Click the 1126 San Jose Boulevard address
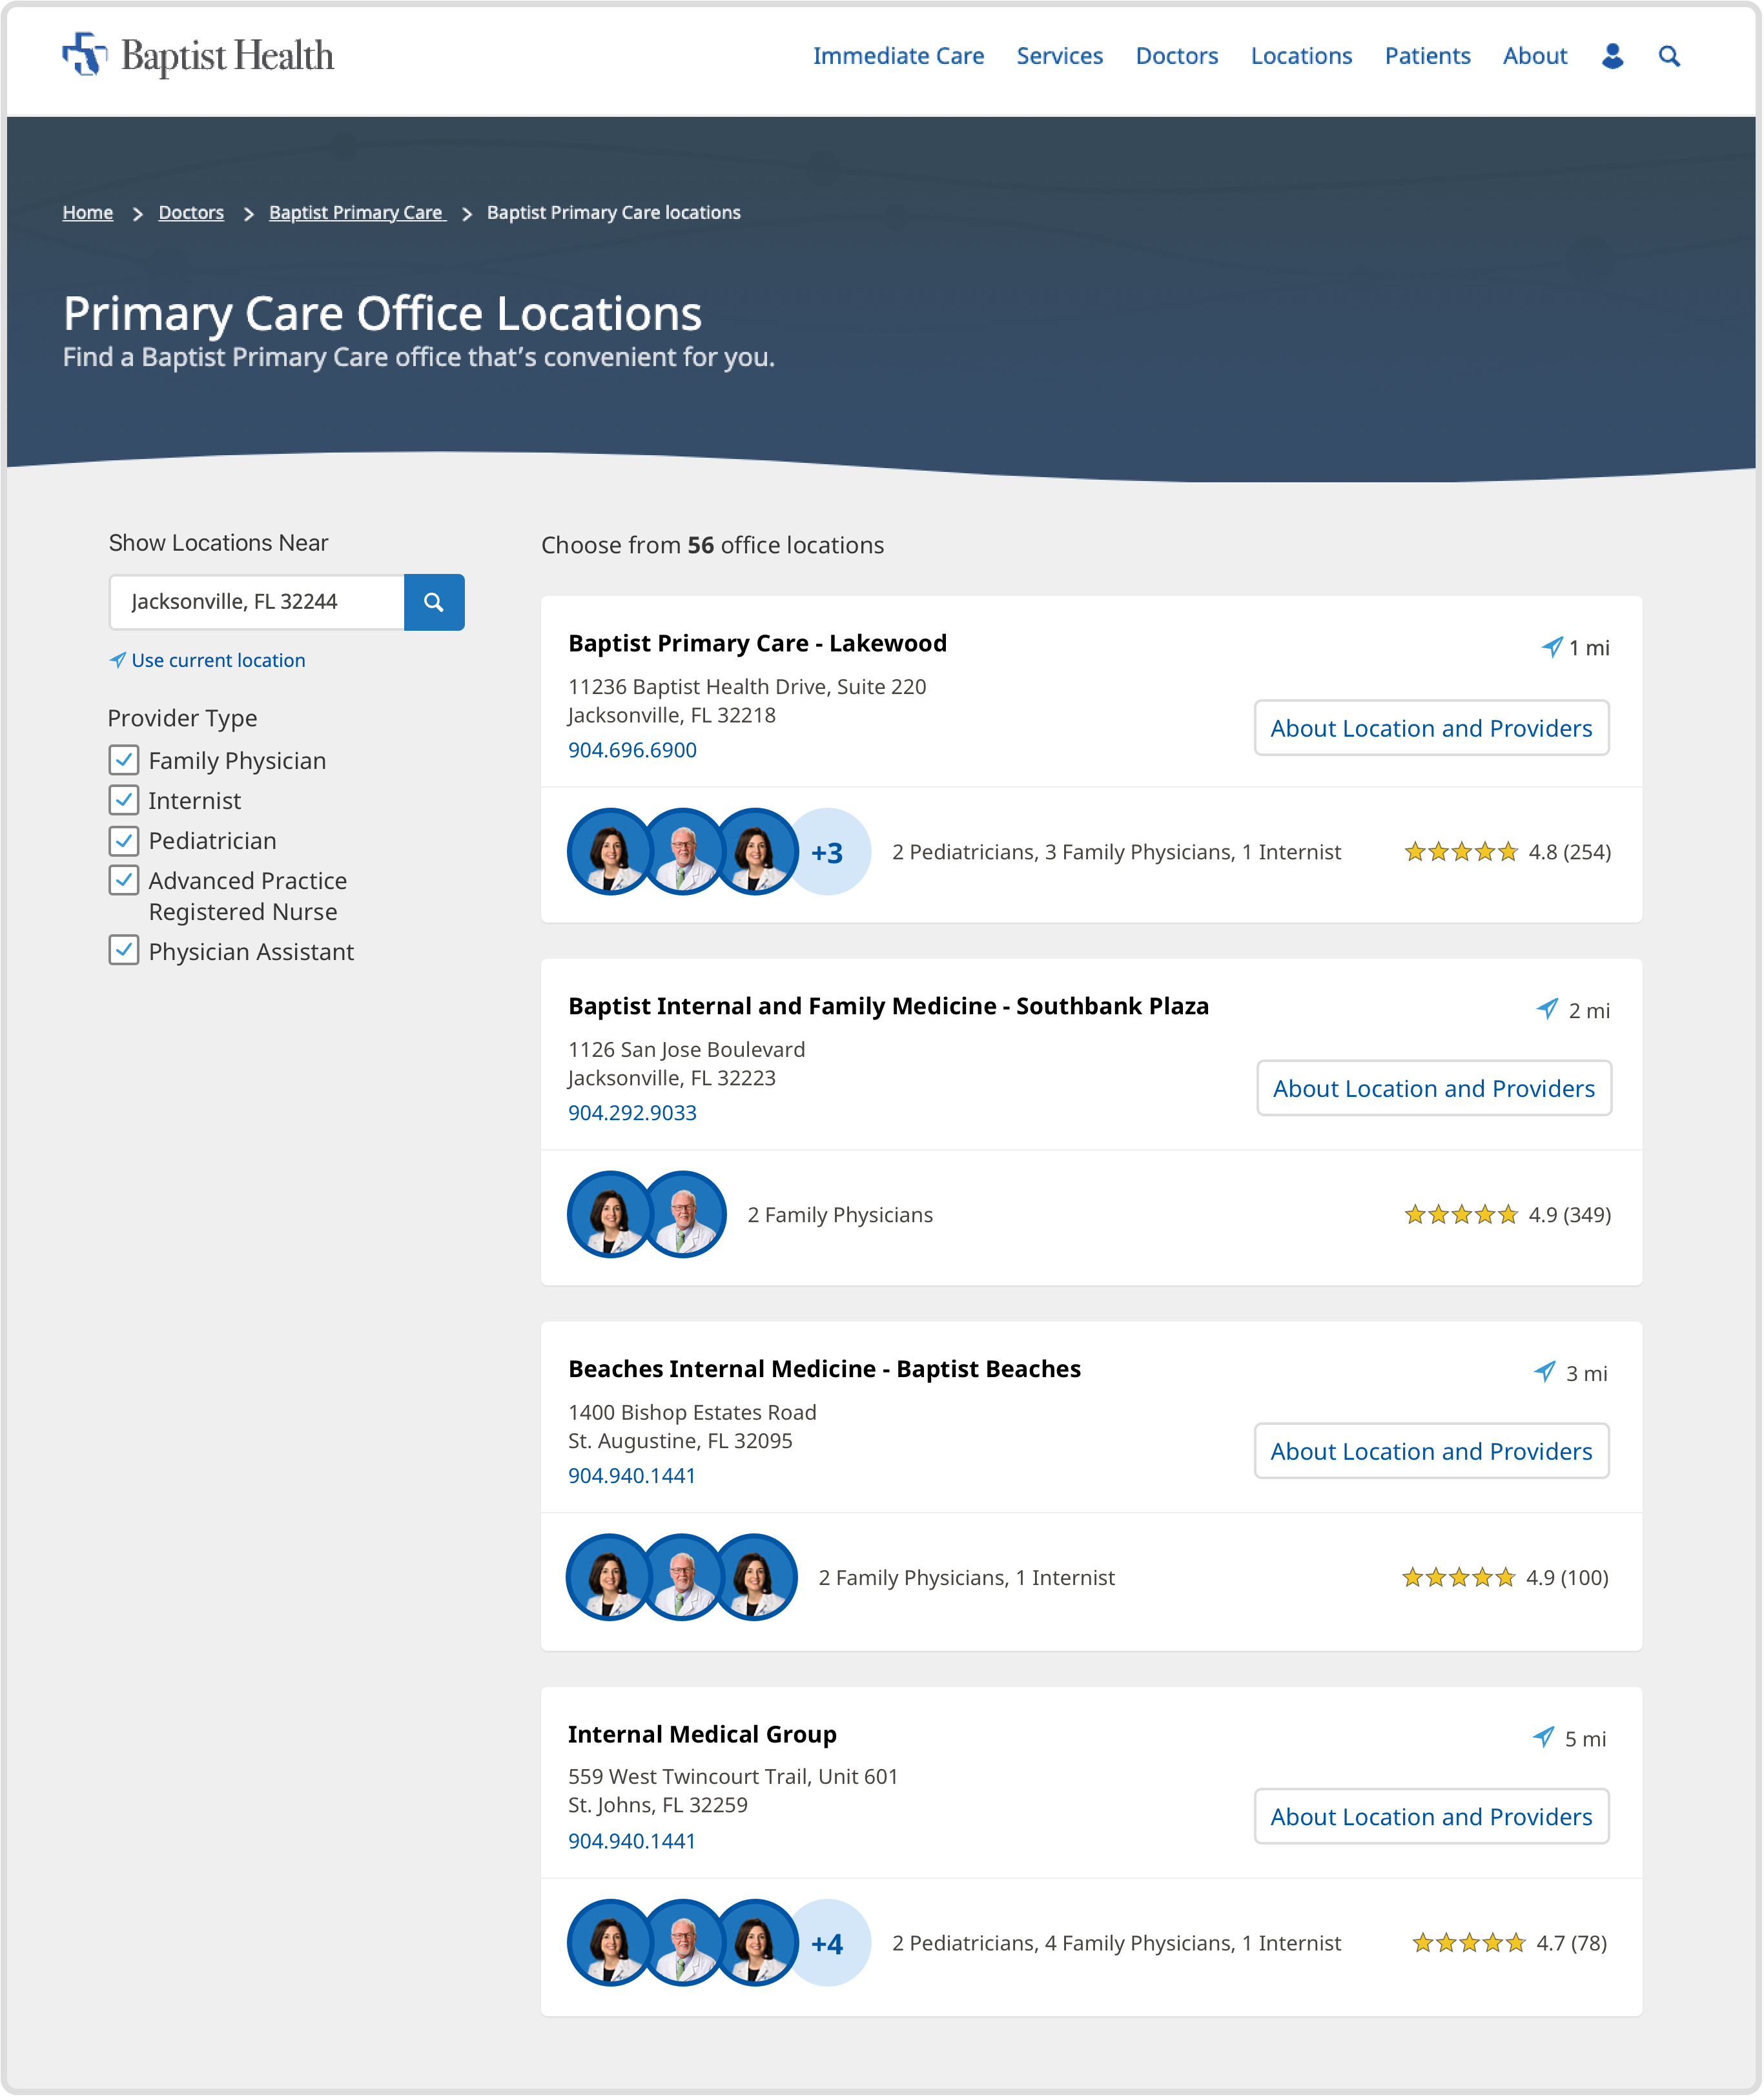 pyautogui.click(x=687, y=1064)
